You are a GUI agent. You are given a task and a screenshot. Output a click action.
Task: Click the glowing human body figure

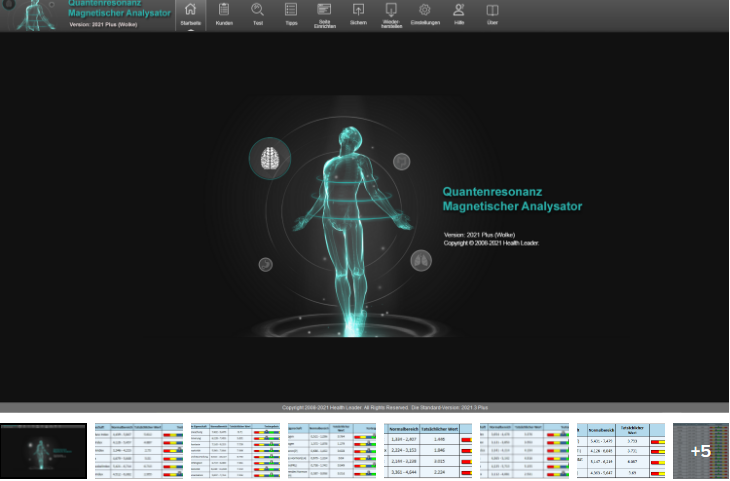pyautogui.click(x=352, y=230)
